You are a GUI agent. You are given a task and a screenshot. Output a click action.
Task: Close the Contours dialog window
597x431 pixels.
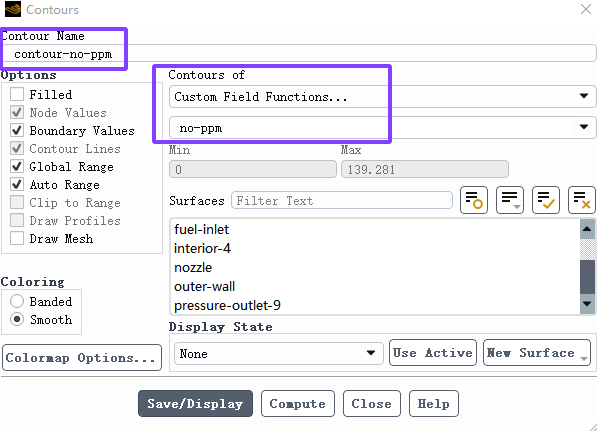click(586, 9)
